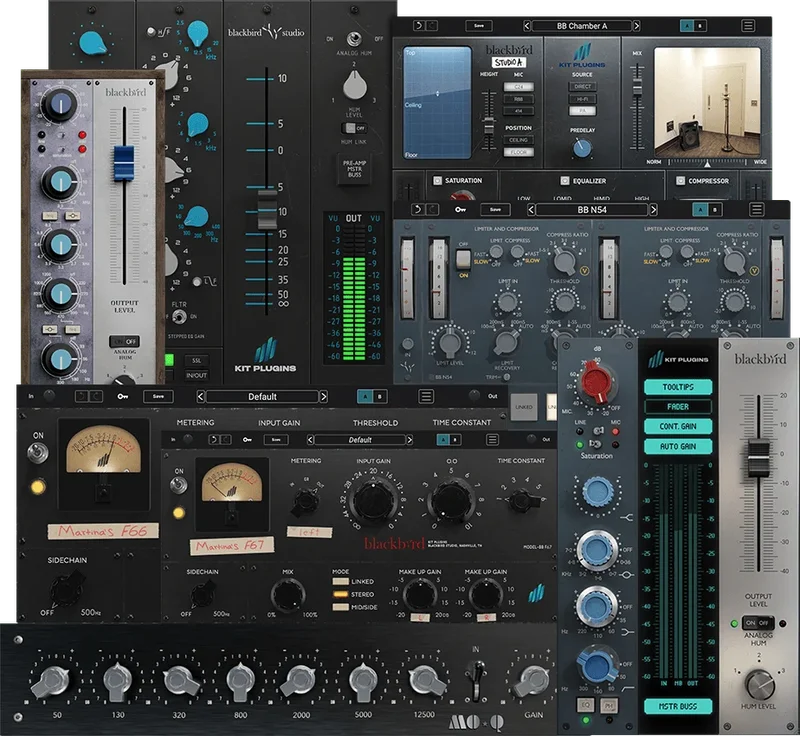This screenshot has height=736, width=800.
Task: Click the yellow V icon on left BB N54 channel
Action: tap(584, 271)
